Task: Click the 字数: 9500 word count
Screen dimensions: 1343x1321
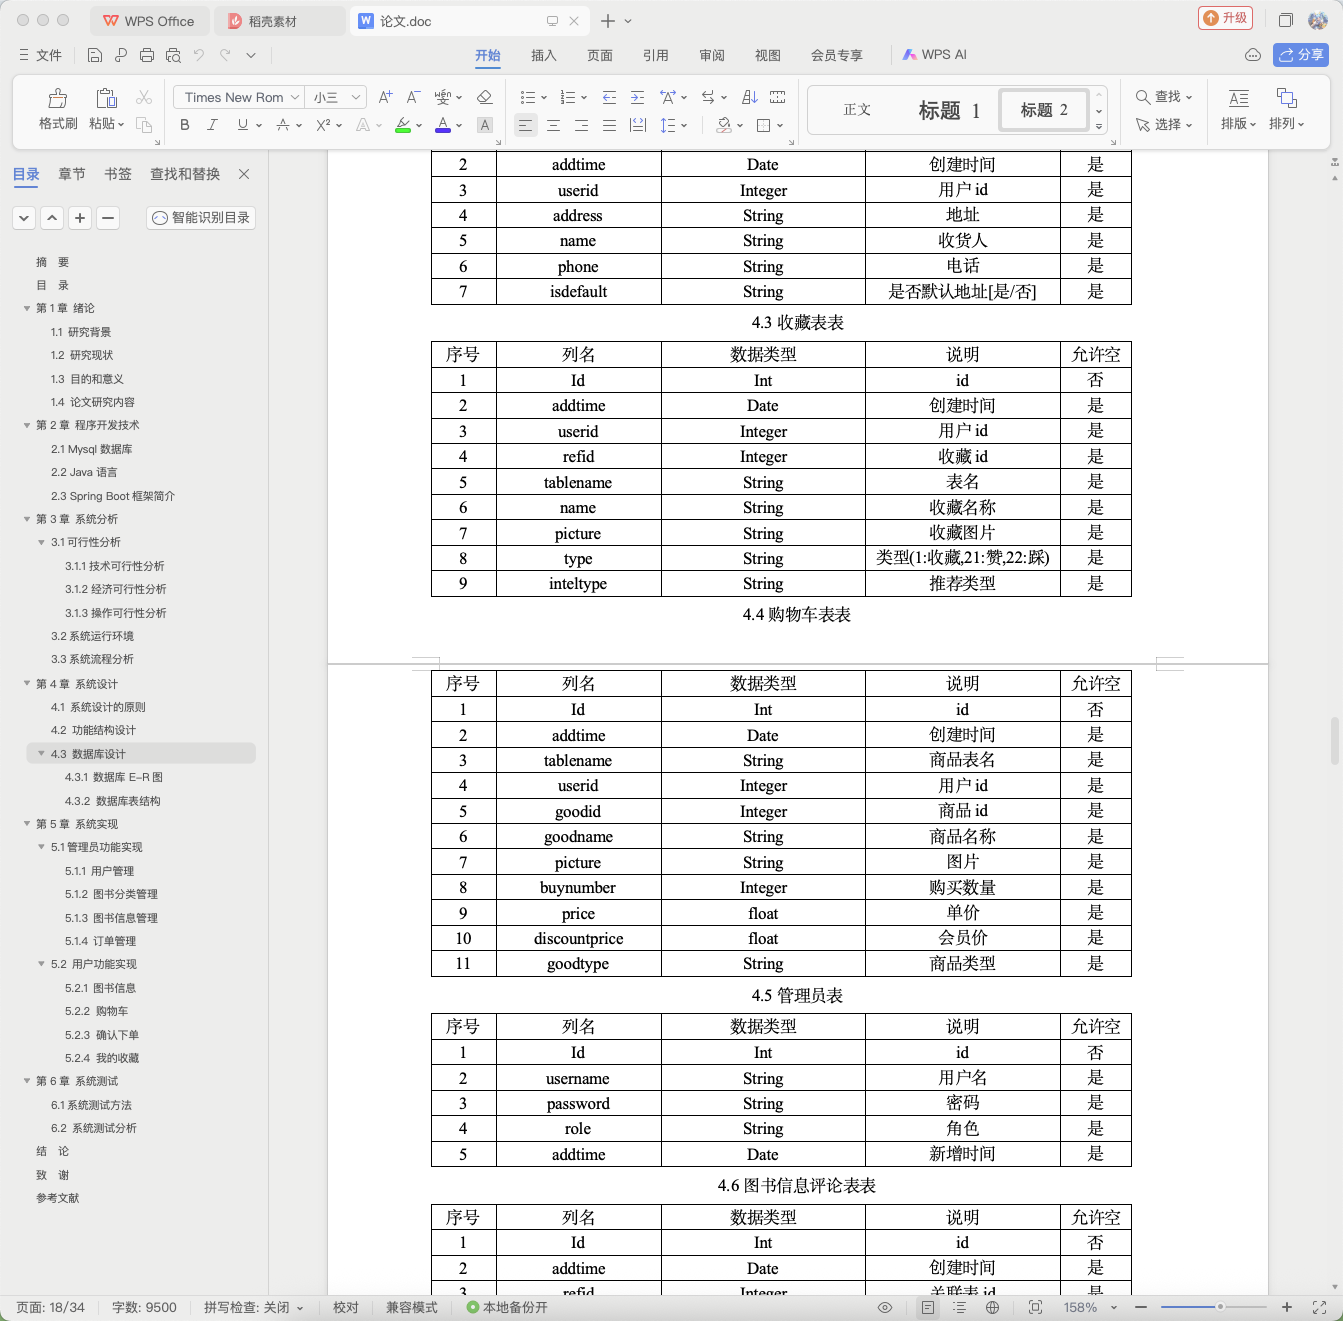Action: [x=144, y=1307]
